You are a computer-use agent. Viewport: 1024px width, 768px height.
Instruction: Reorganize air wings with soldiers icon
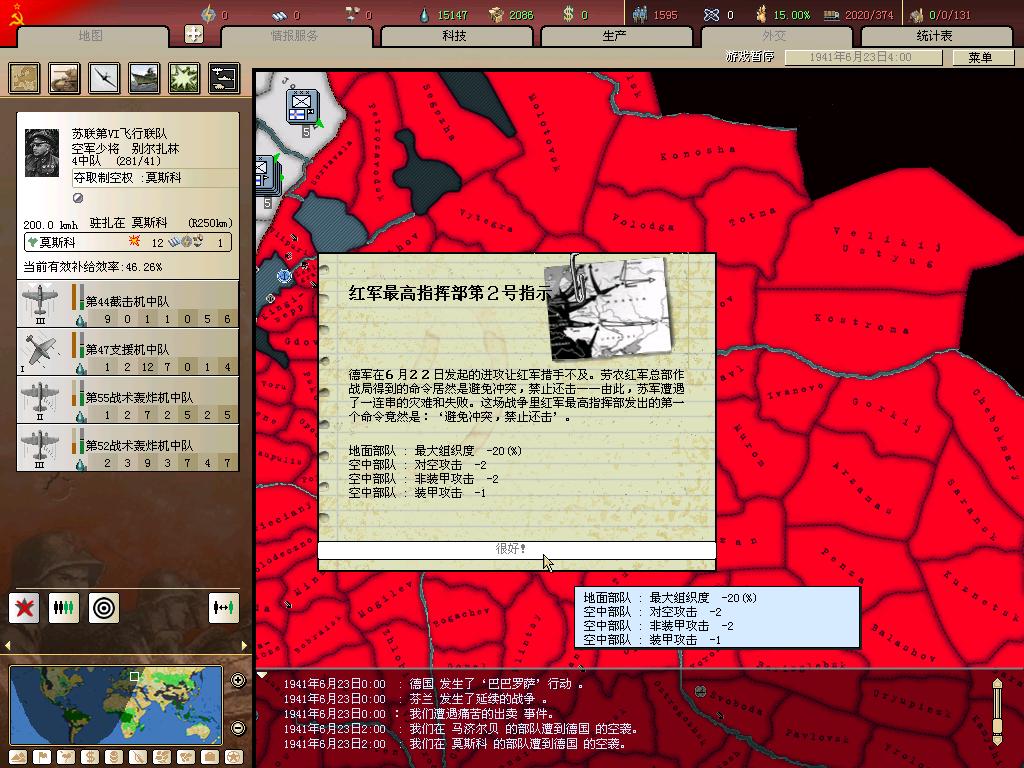coord(64,608)
